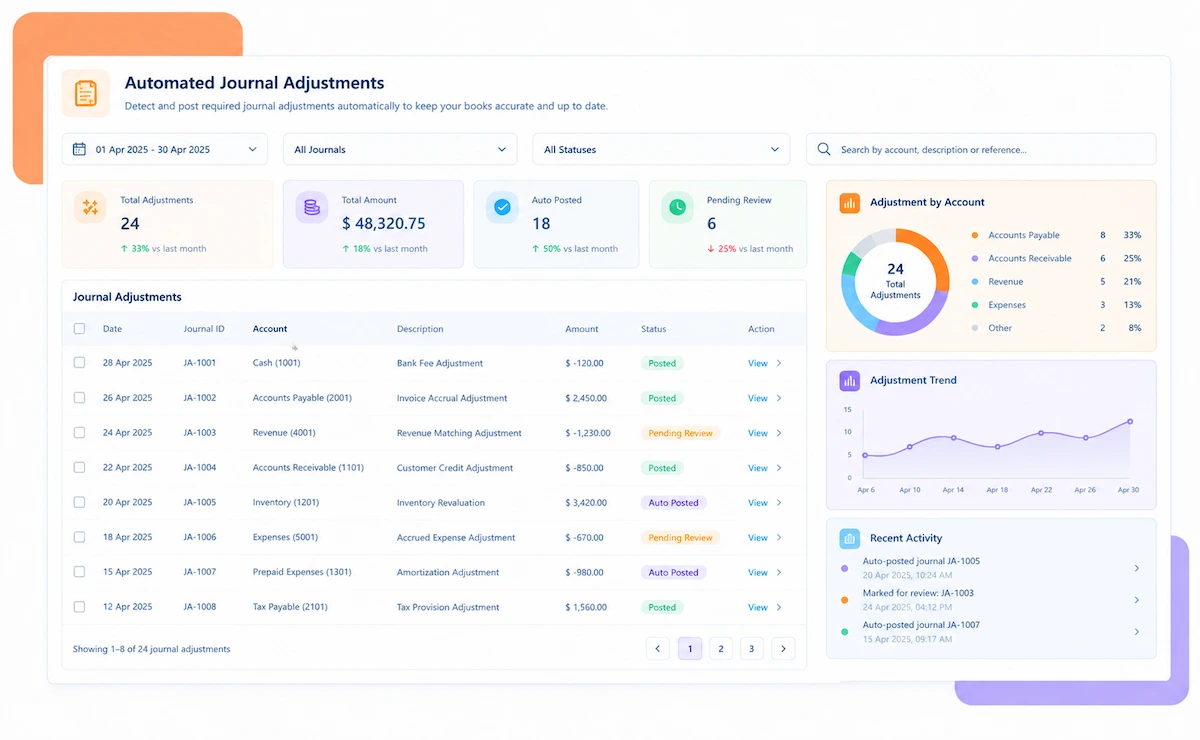Screen dimensions: 1200x740
Task: Click the calendar icon in the date filter
Action: tap(79, 150)
